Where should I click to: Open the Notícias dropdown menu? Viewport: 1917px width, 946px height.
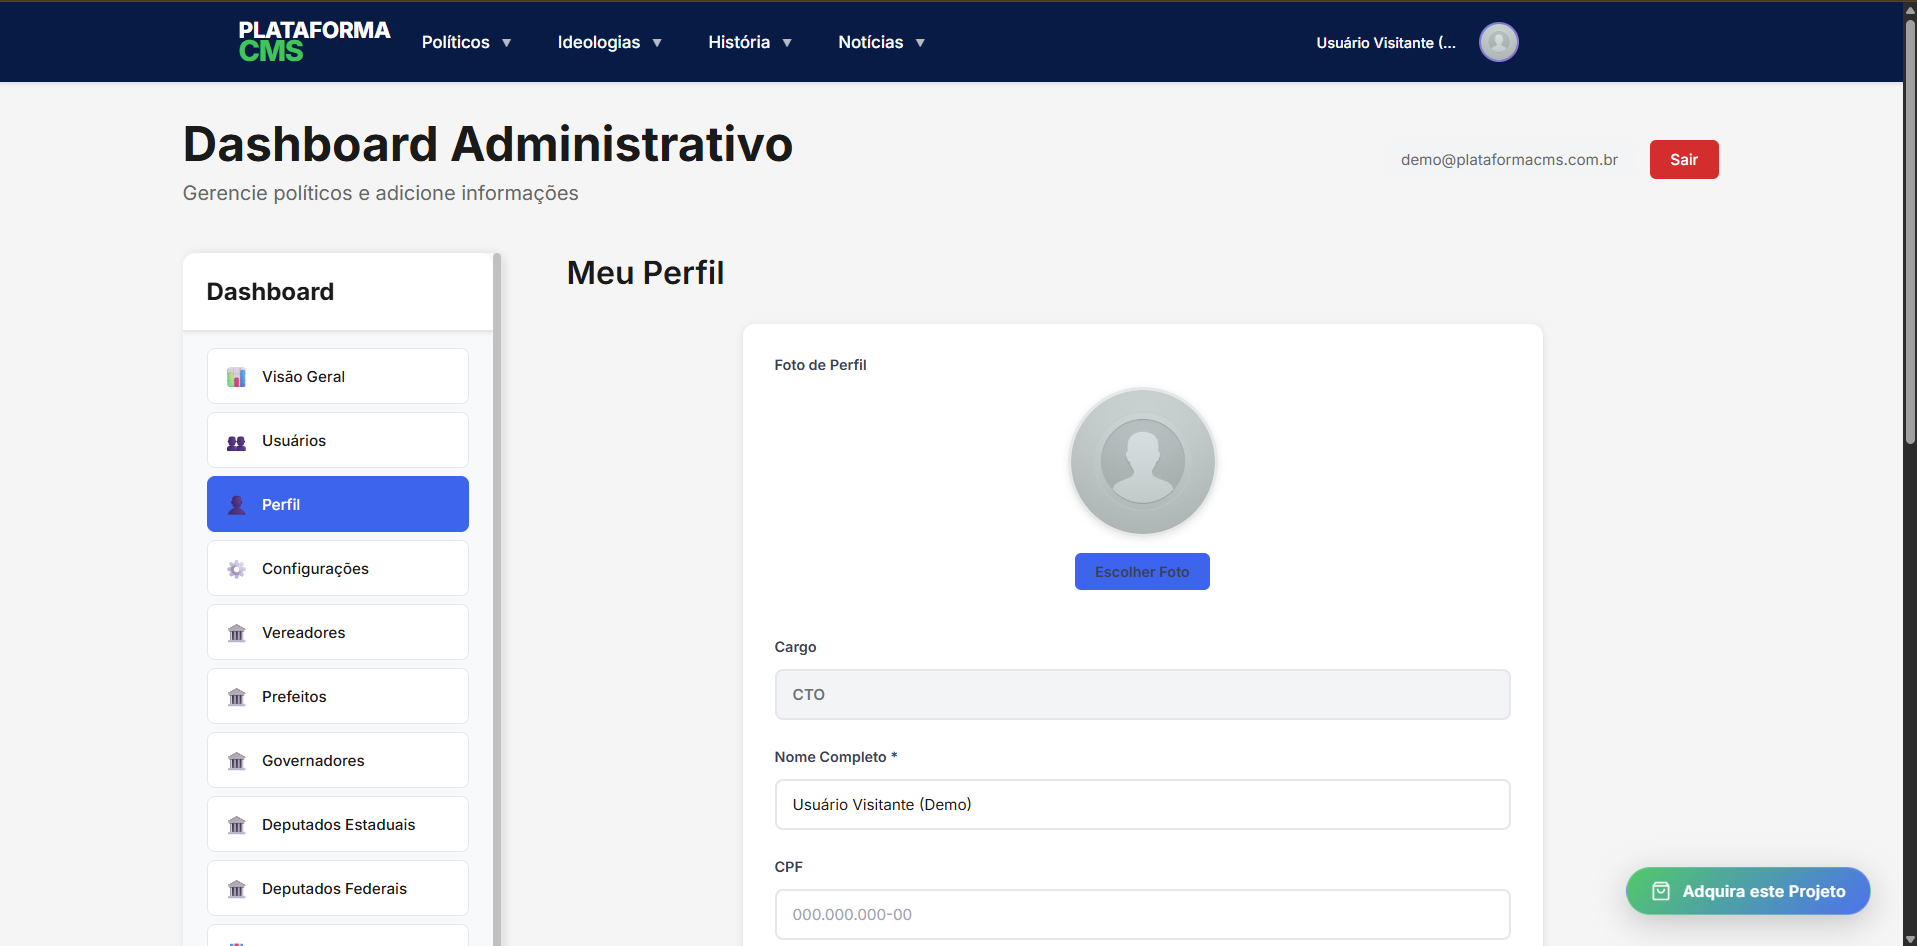(881, 42)
